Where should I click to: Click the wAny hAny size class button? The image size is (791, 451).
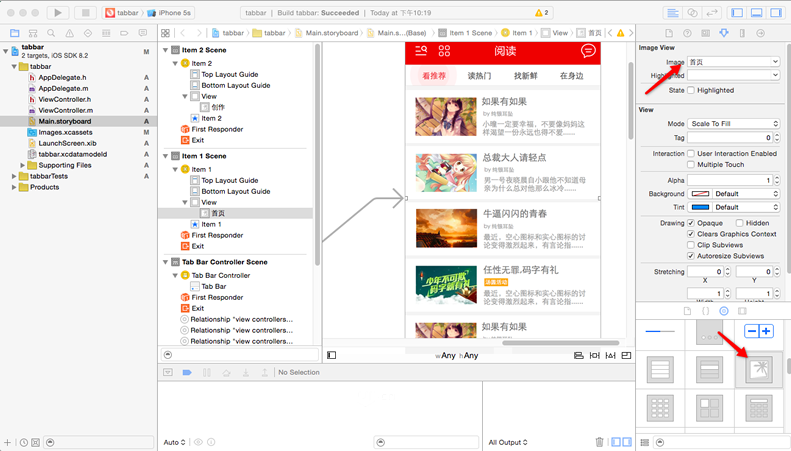point(456,356)
